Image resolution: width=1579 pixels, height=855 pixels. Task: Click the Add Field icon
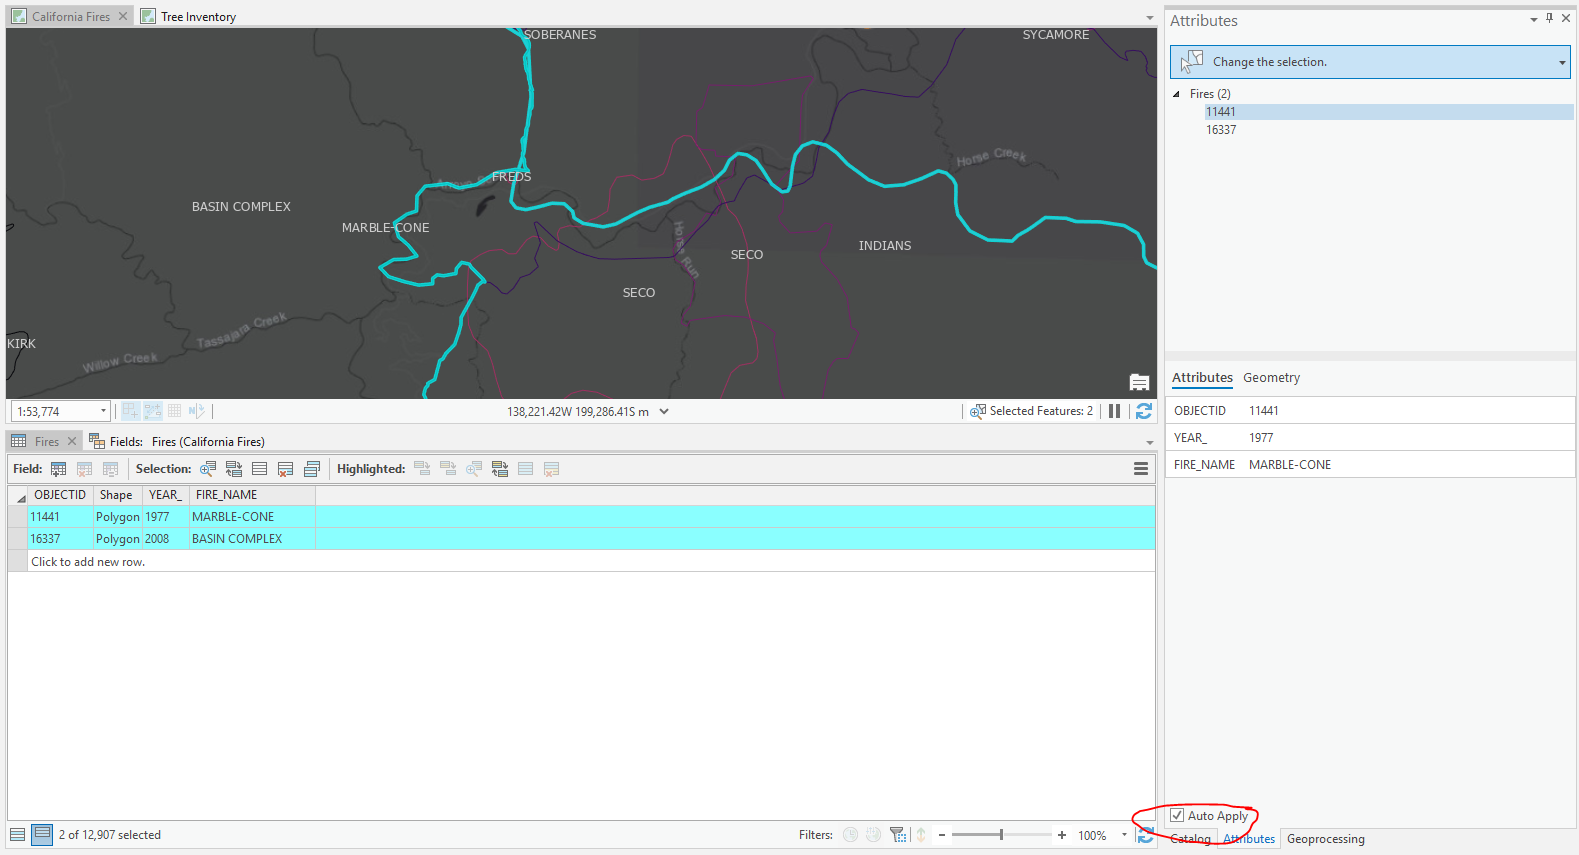point(59,469)
